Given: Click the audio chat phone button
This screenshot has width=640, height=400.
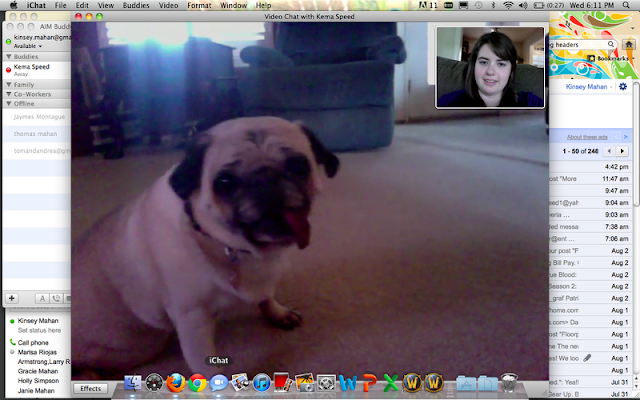Looking at the screenshot, I should point(56,298).
